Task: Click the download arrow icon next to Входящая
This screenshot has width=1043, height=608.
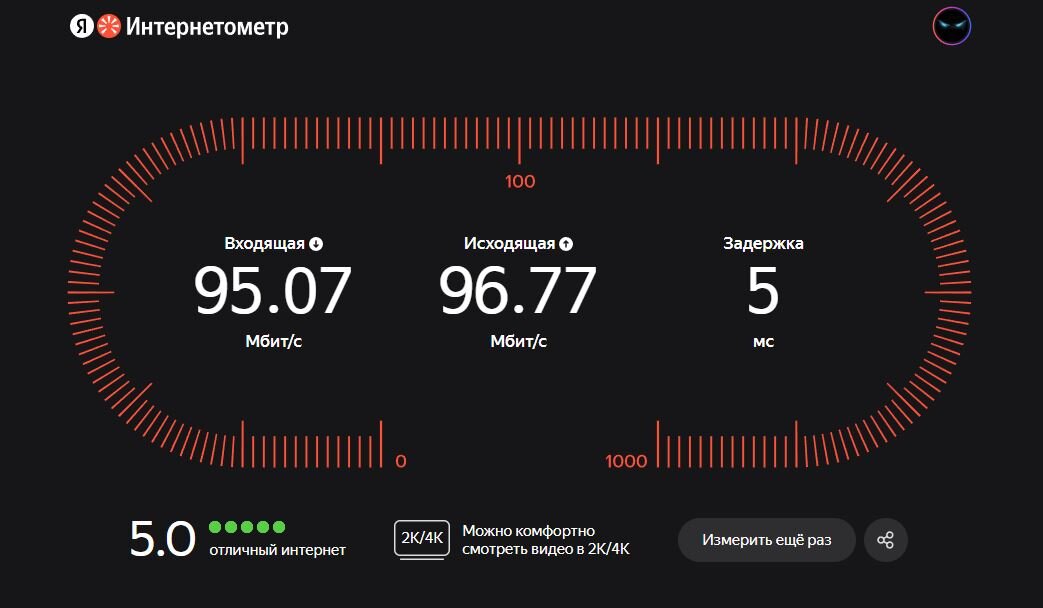Action: pos(316,244)
